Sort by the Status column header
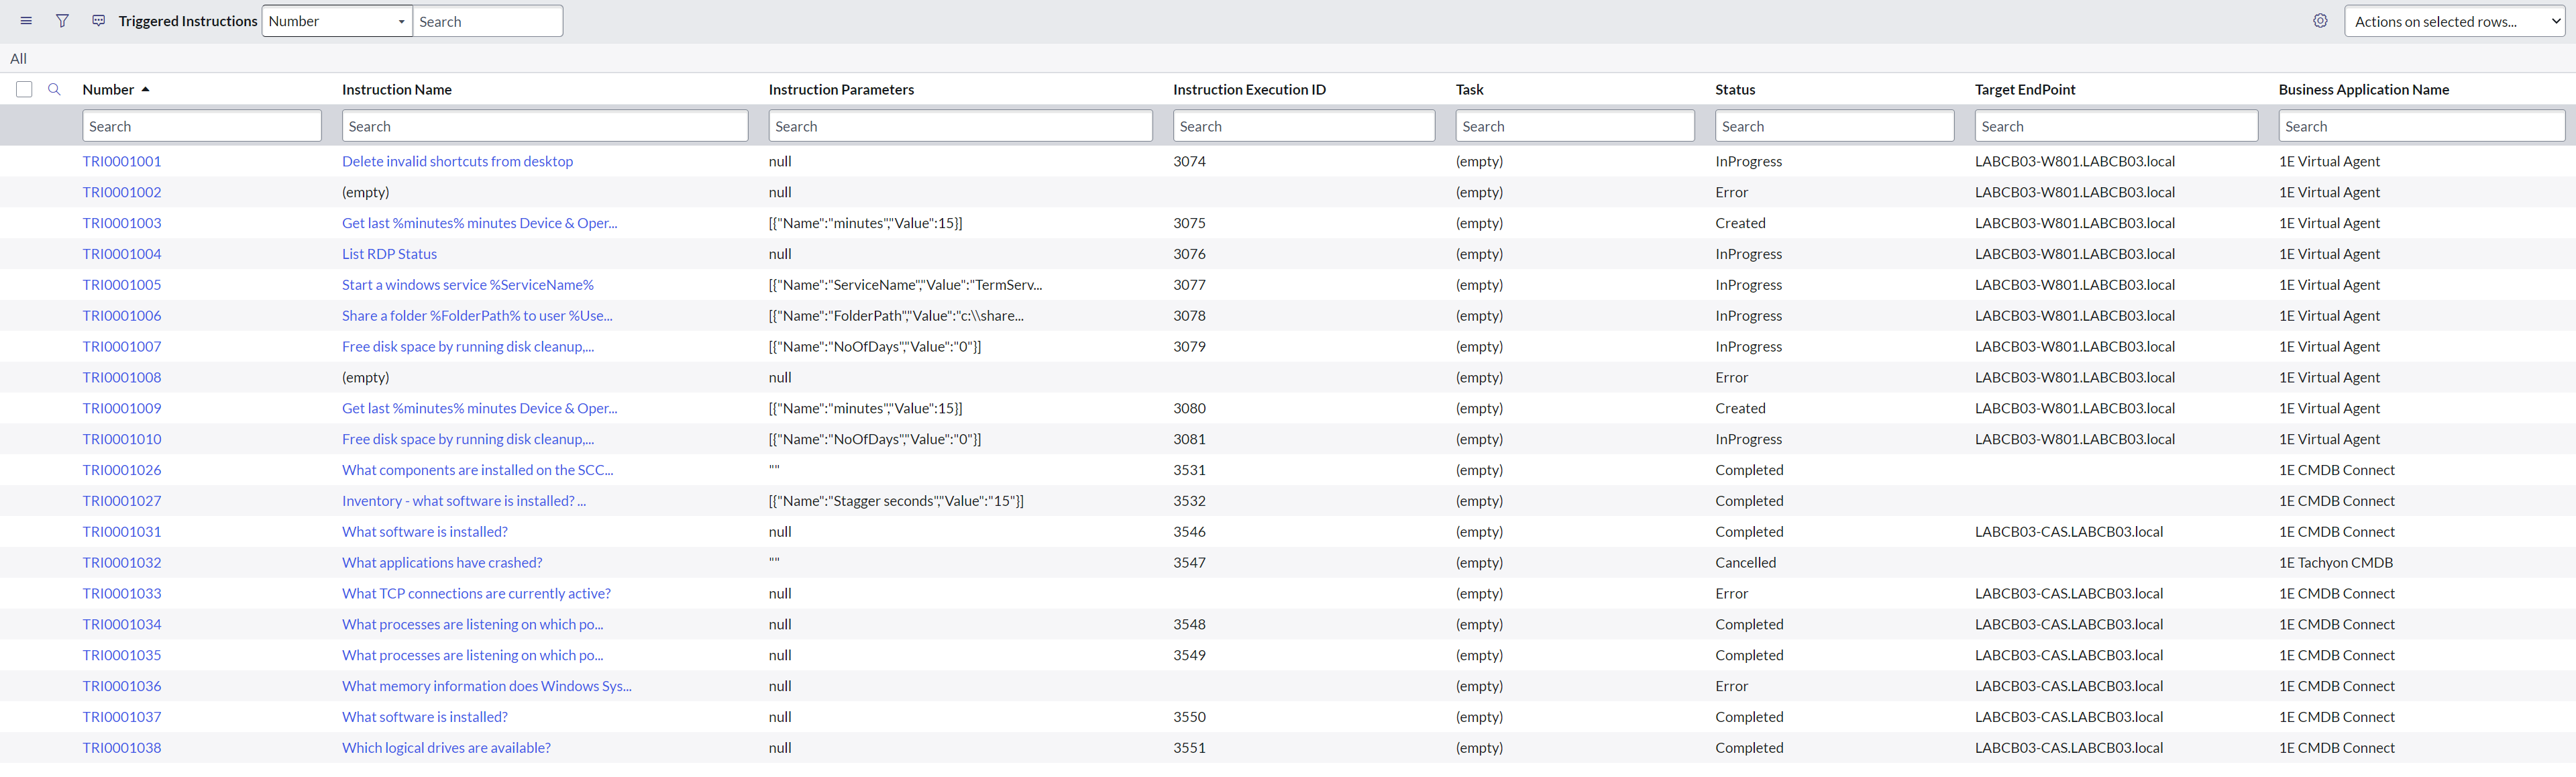The width and height of the screenshot is (2576, 777). [1735, 90]
